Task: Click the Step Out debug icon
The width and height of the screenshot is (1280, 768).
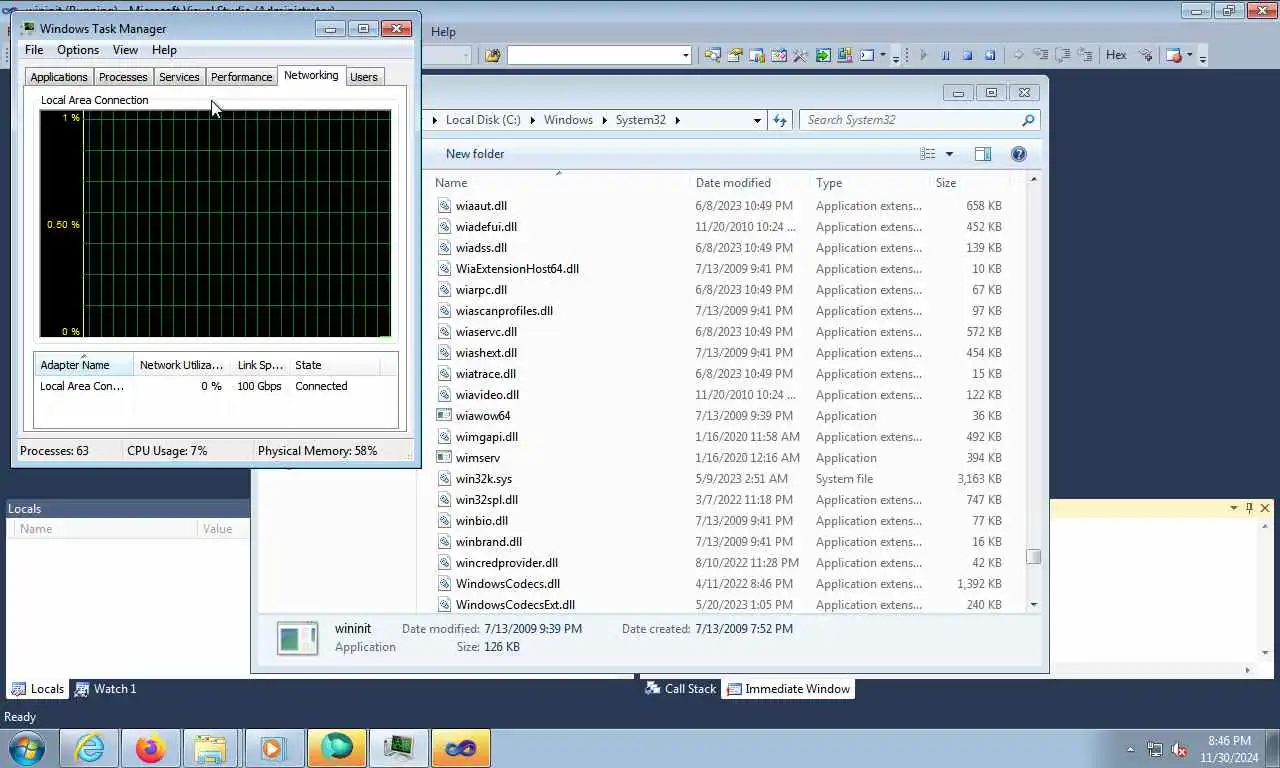Action: click(x=1085, y=55)
